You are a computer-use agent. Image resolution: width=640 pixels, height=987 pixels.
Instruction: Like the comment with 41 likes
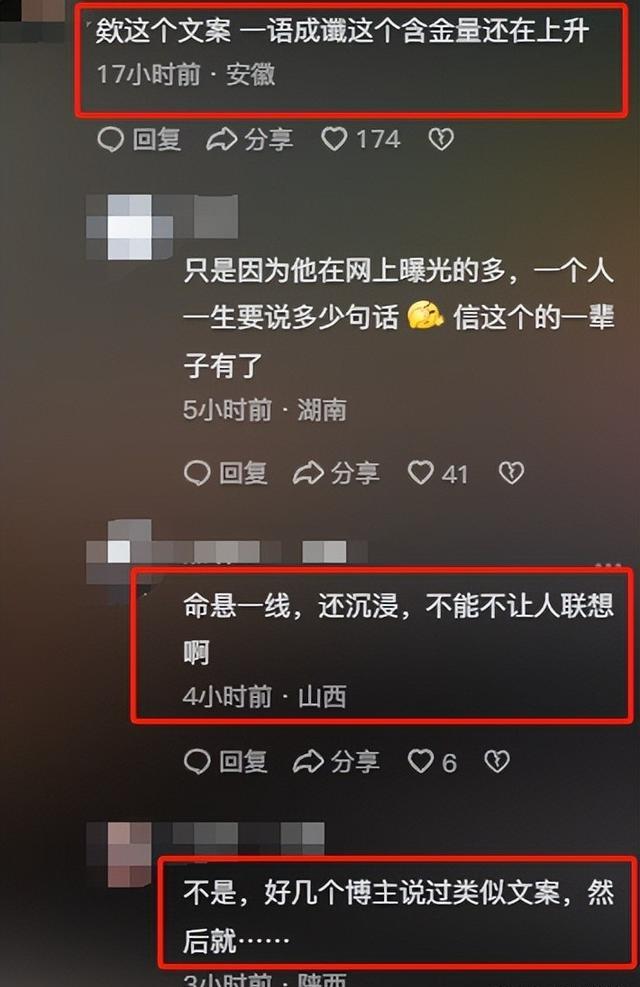[x=420, y=473]
